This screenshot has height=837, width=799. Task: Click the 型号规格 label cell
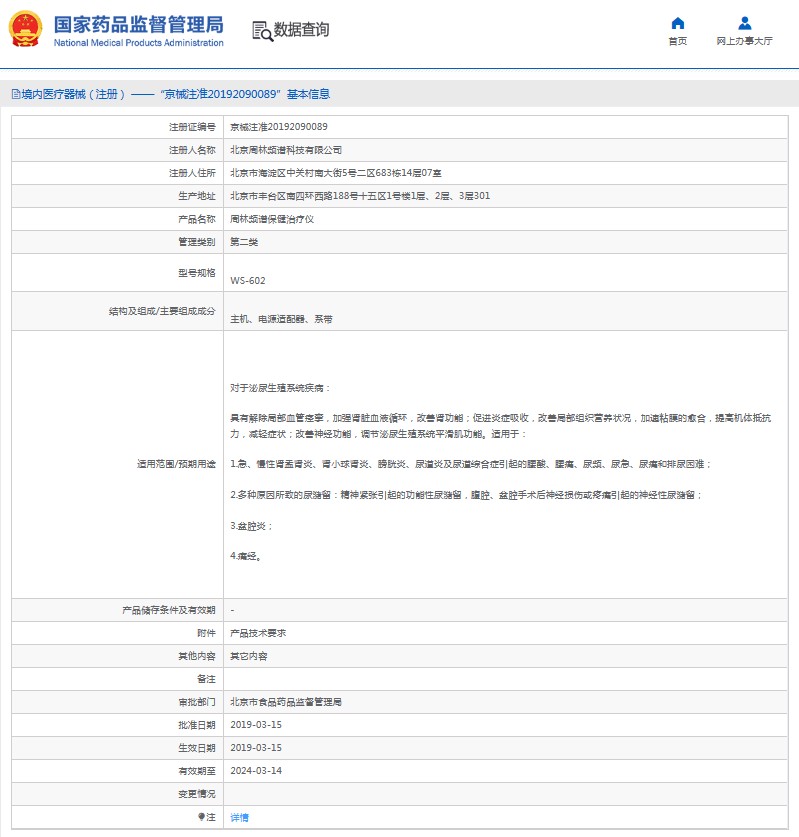coord(117,273)
